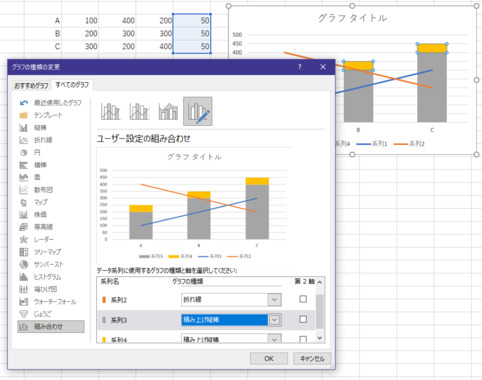Choose the 箱ひげ図 box and whisker category

coord(38,289)
